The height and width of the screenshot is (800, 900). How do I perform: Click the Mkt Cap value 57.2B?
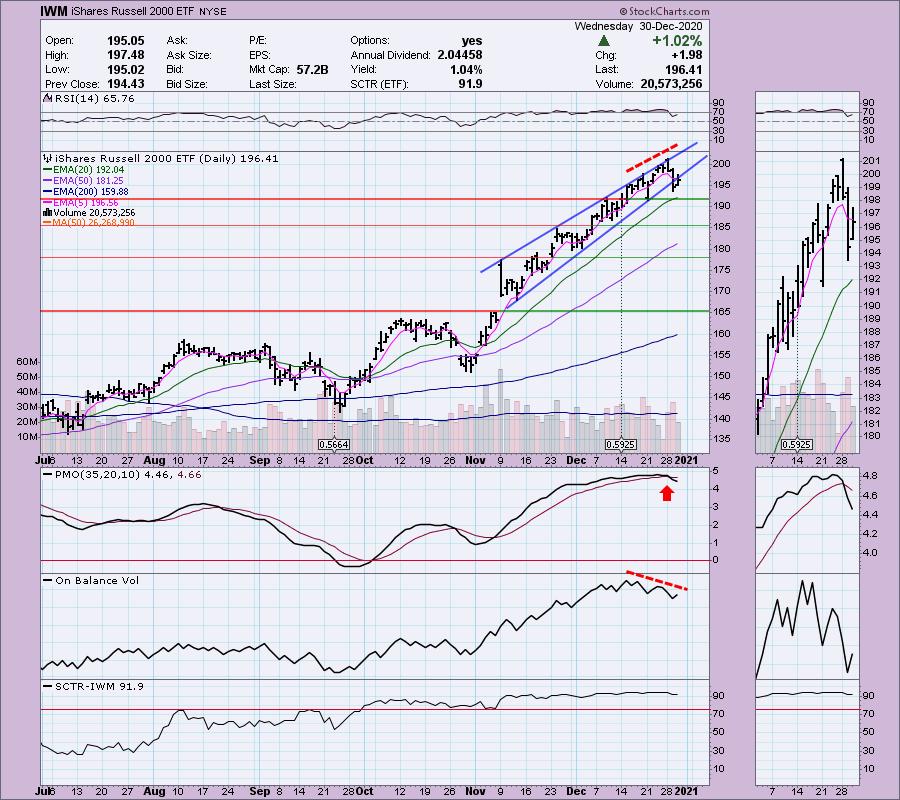[x=312, y=69]
